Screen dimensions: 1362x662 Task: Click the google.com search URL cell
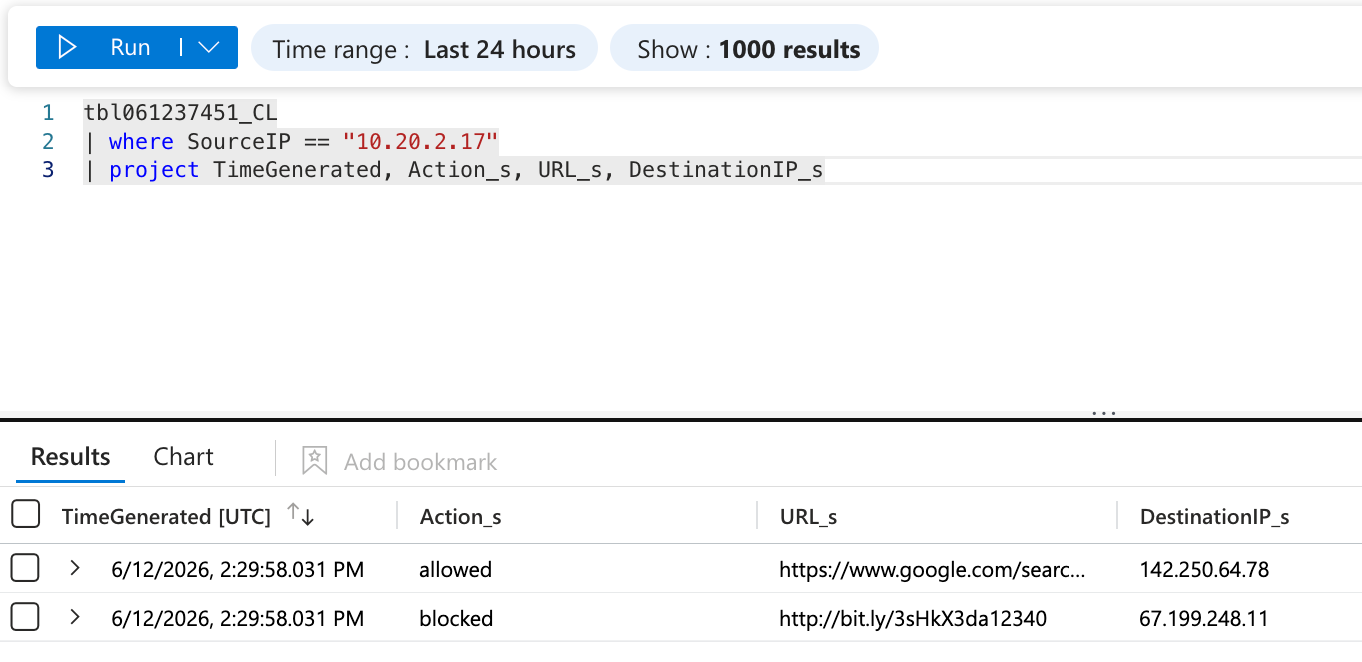tap(932, 569)
